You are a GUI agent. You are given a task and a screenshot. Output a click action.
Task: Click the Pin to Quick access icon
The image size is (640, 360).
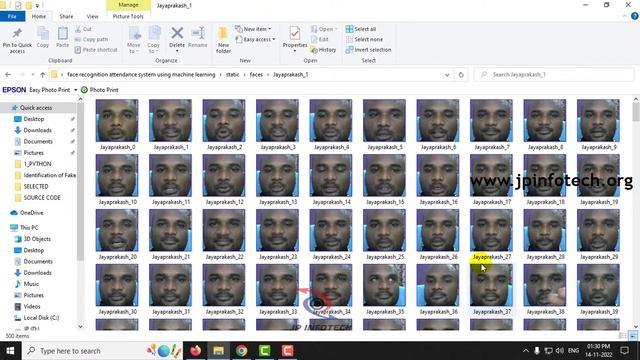[17, 33]
